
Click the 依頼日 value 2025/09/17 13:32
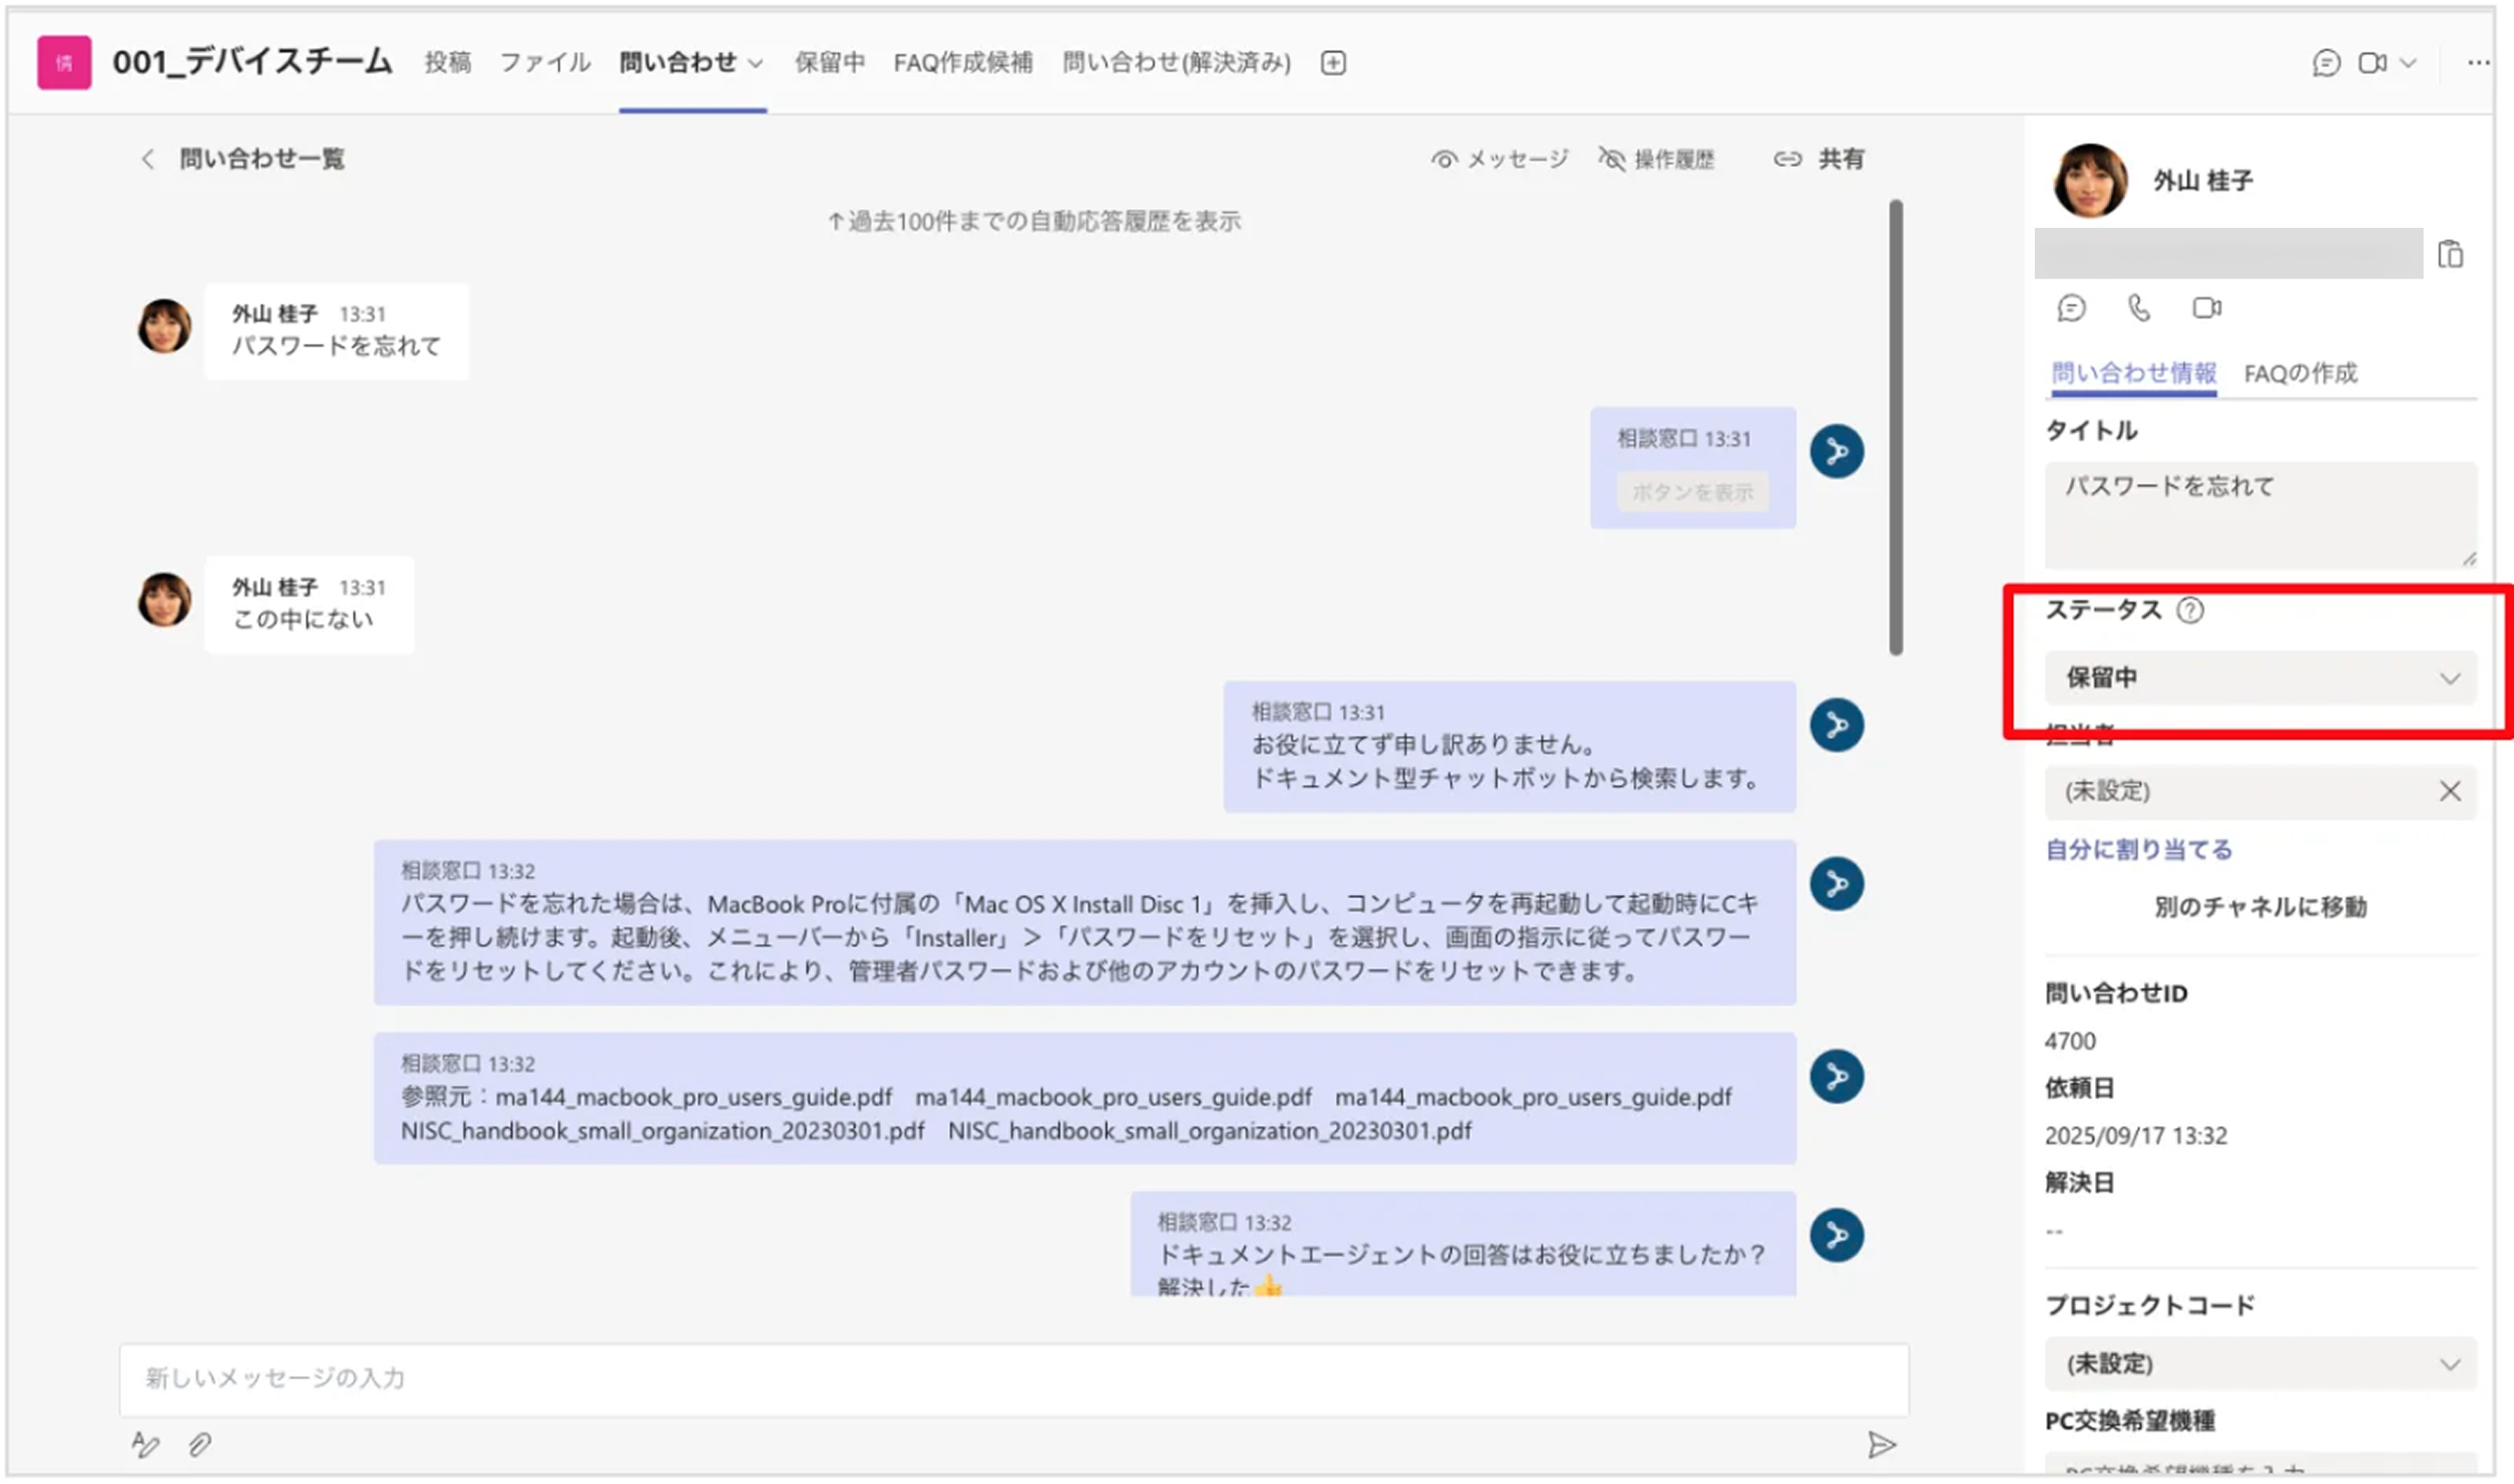[x=2135, y=1136]
